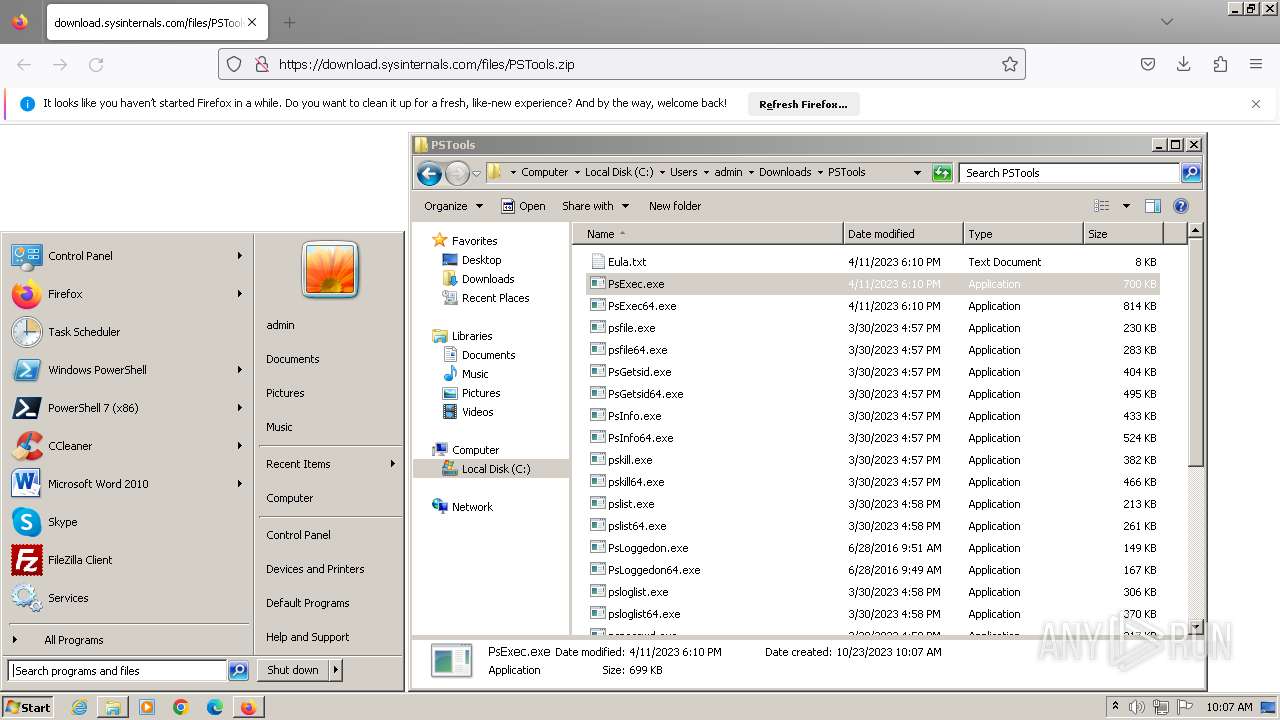Reload the Firefox page
Screen dimensions: 1280x720
tap(96, 64)
